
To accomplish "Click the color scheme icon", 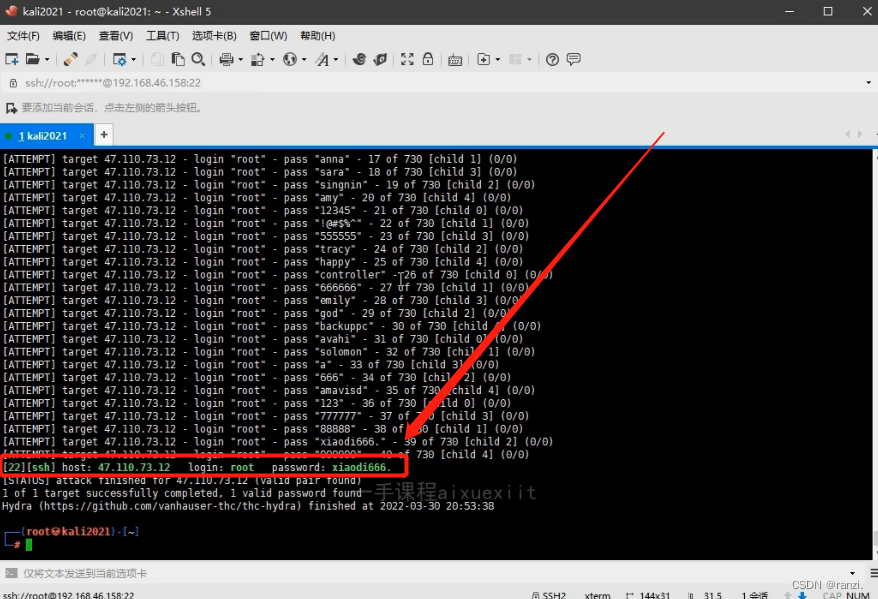I will click(x=258, y=59).
